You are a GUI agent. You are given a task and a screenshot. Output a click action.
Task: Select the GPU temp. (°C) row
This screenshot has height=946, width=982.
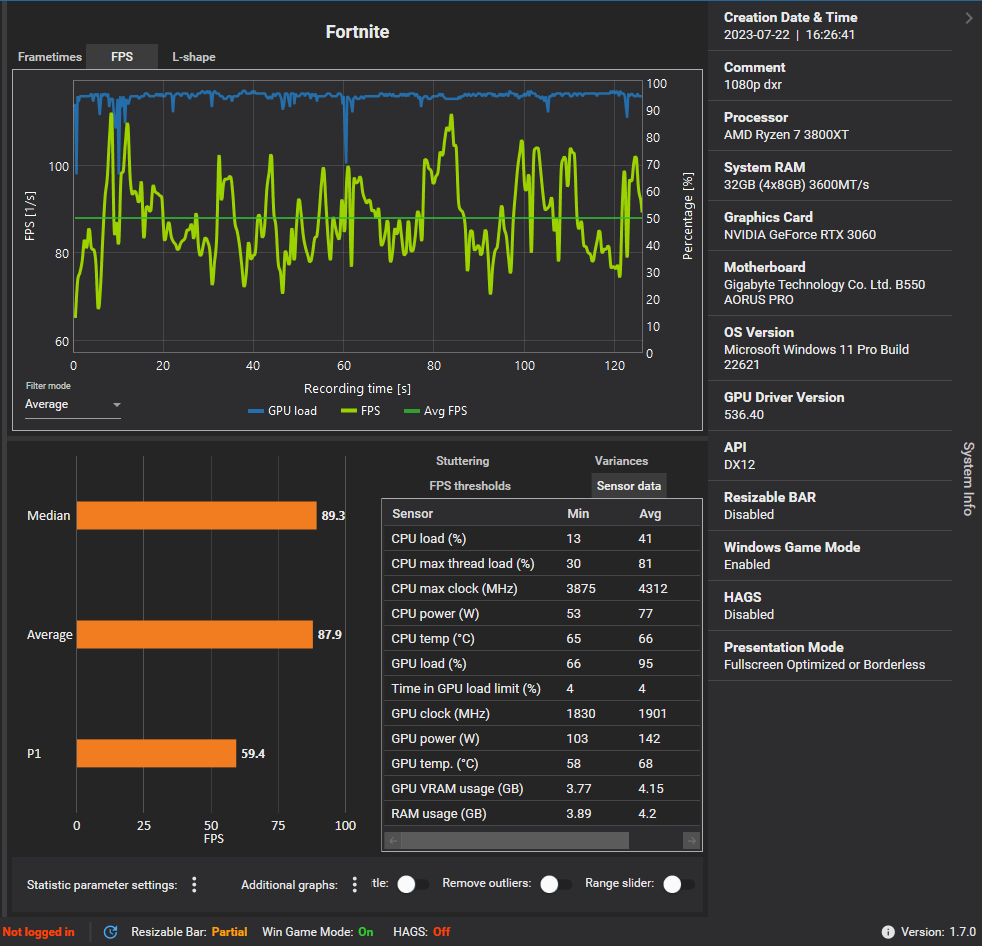(542, 764)
